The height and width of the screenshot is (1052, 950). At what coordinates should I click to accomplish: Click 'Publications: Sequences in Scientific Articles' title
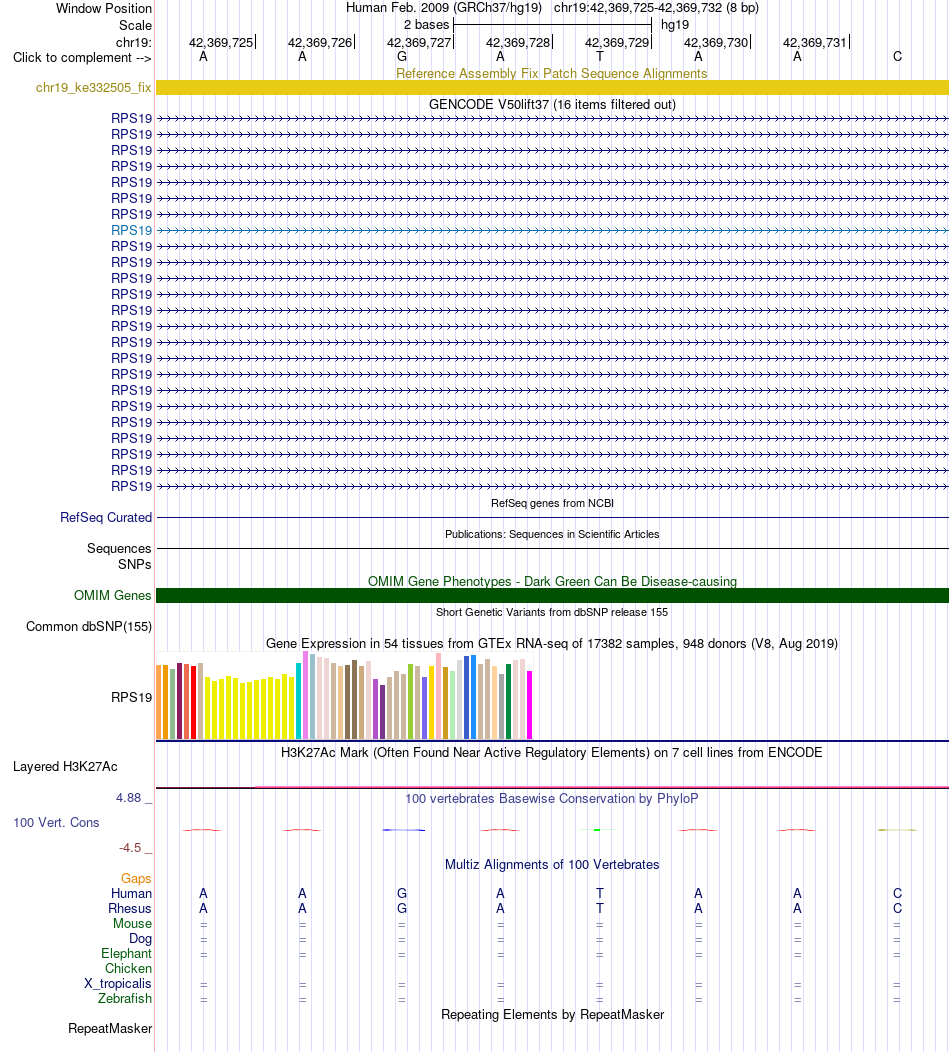pyautogui.click(x=552, y=534)
